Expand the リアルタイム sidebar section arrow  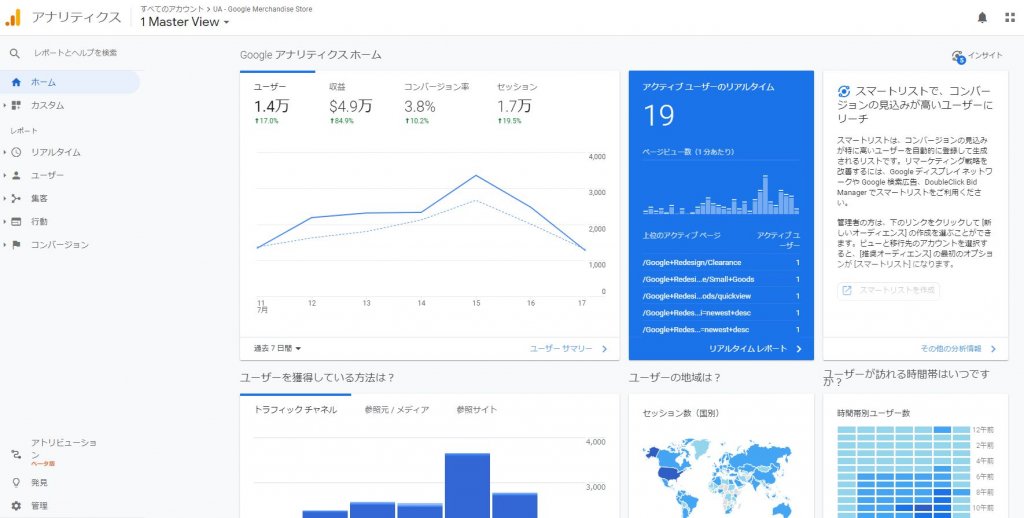pos(5,152)
